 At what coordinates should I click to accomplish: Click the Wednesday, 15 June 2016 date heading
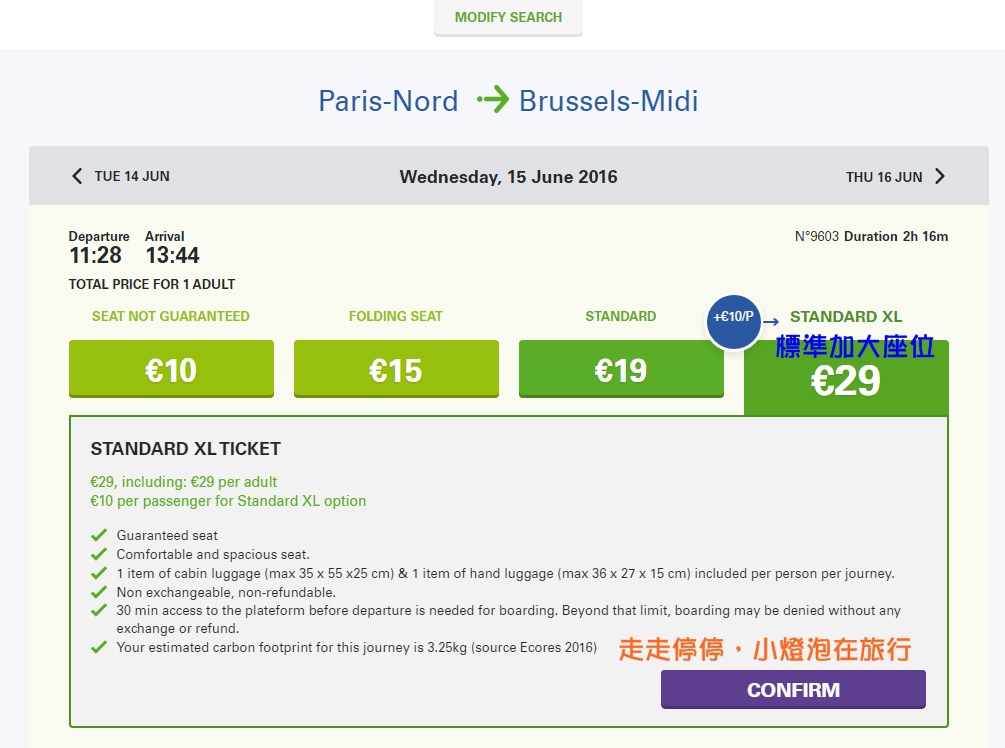click(508, 177)
